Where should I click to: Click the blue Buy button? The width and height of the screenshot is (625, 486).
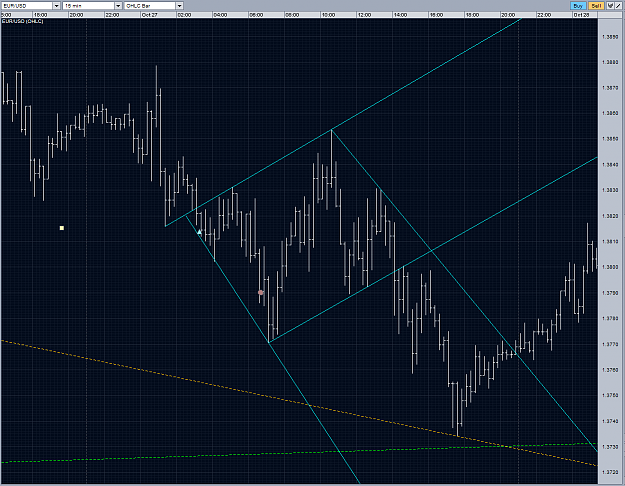[x=578, y=6]
